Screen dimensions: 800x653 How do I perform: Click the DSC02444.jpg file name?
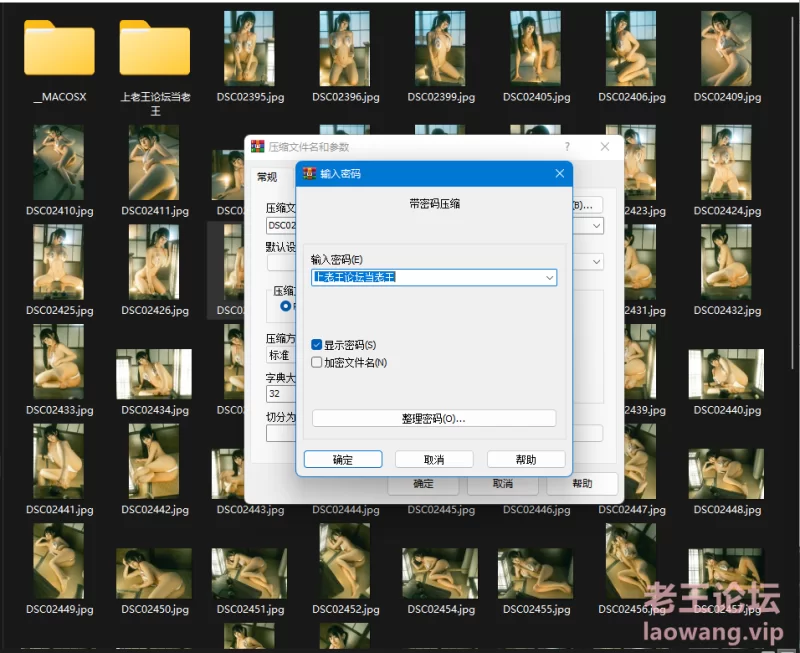tap(346, 510)
